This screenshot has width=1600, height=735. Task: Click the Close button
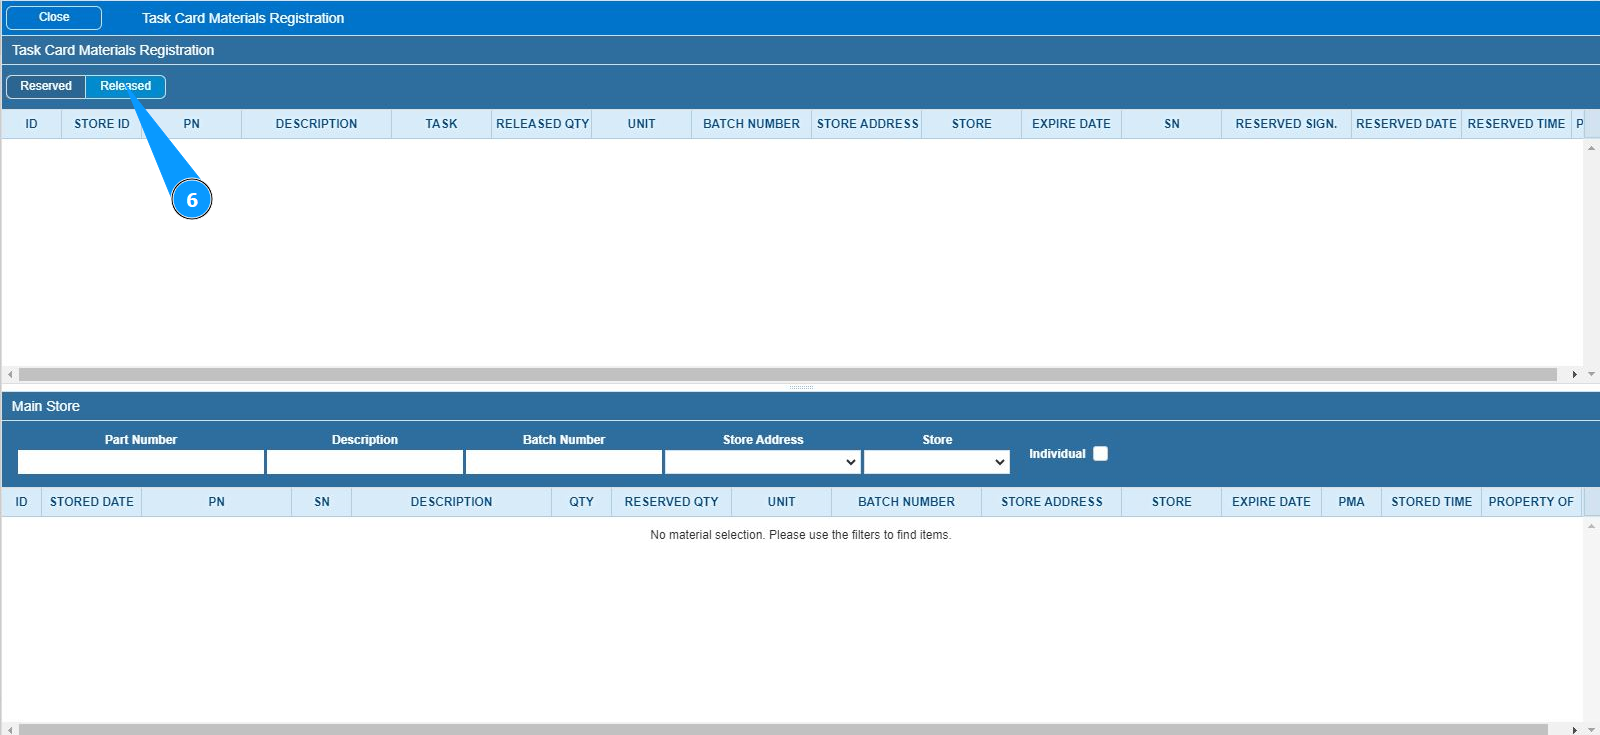click(x=54, y=18)
